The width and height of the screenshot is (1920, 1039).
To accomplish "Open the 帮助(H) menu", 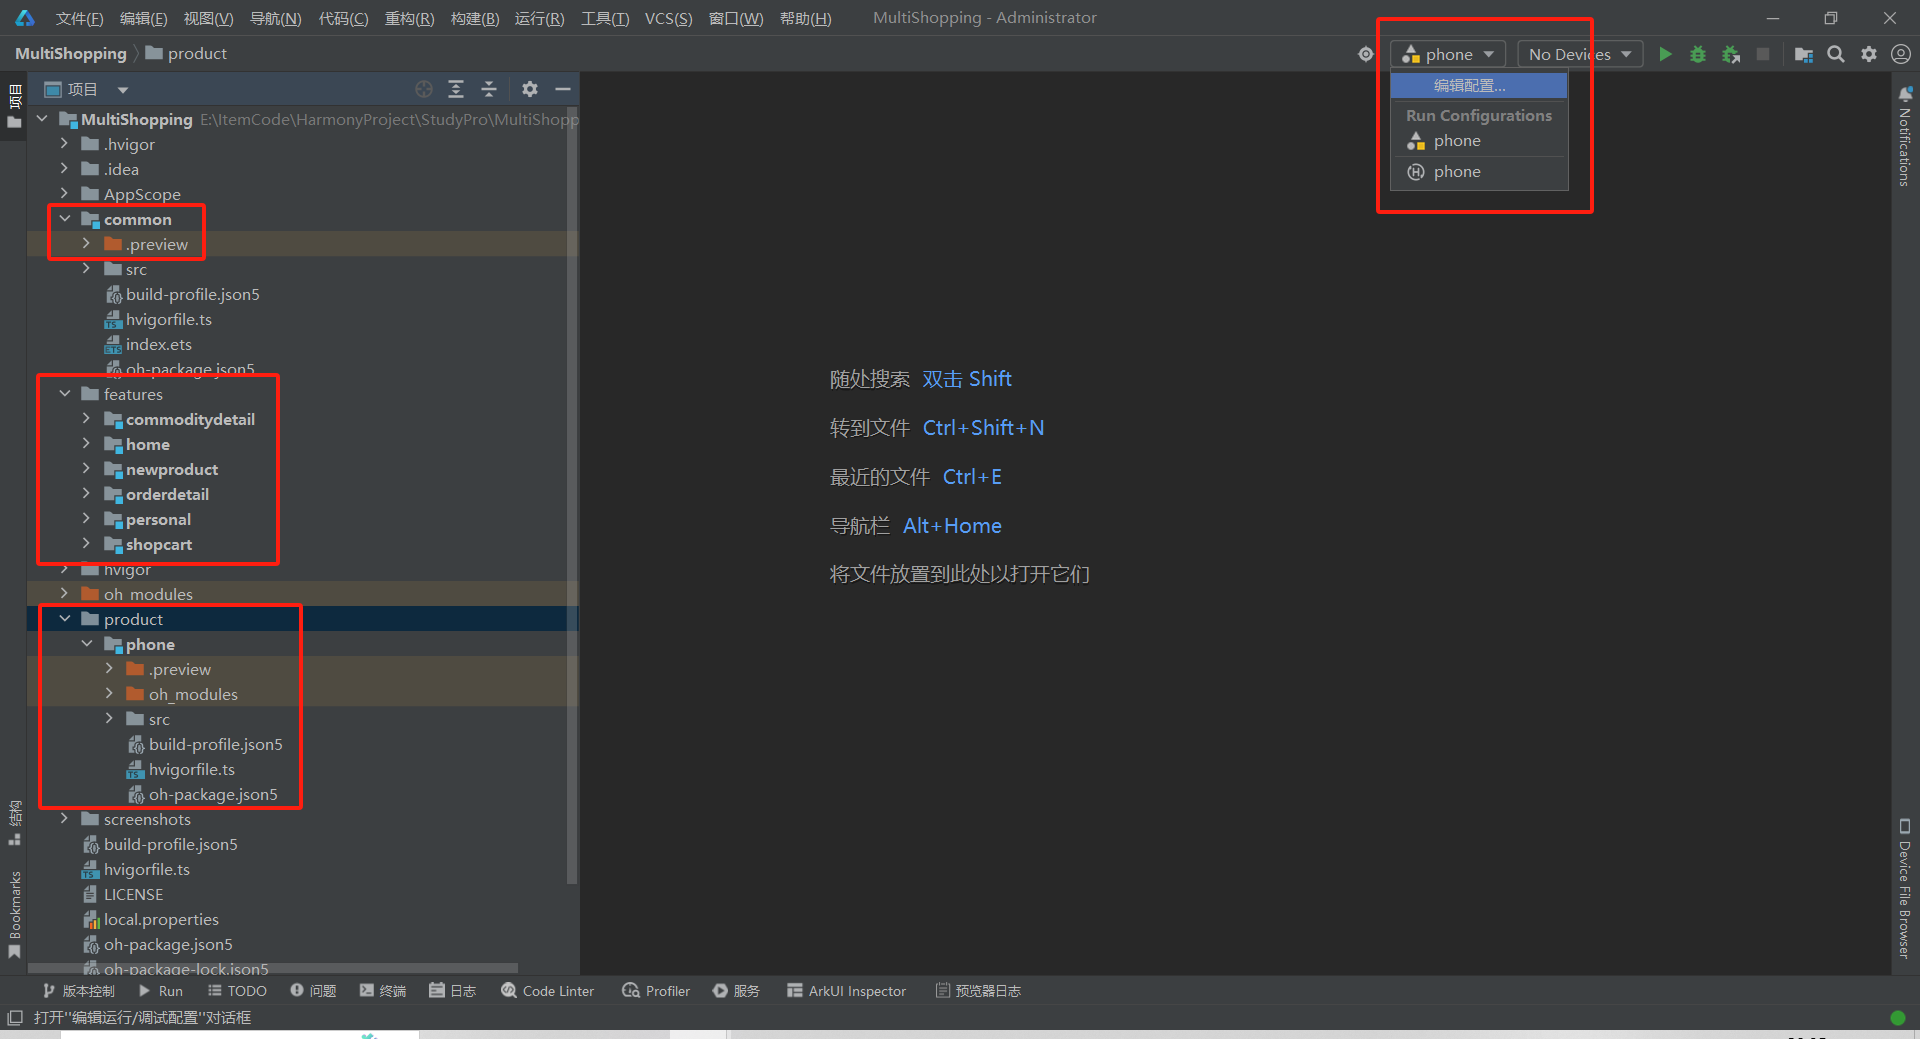I will point(805,18).
